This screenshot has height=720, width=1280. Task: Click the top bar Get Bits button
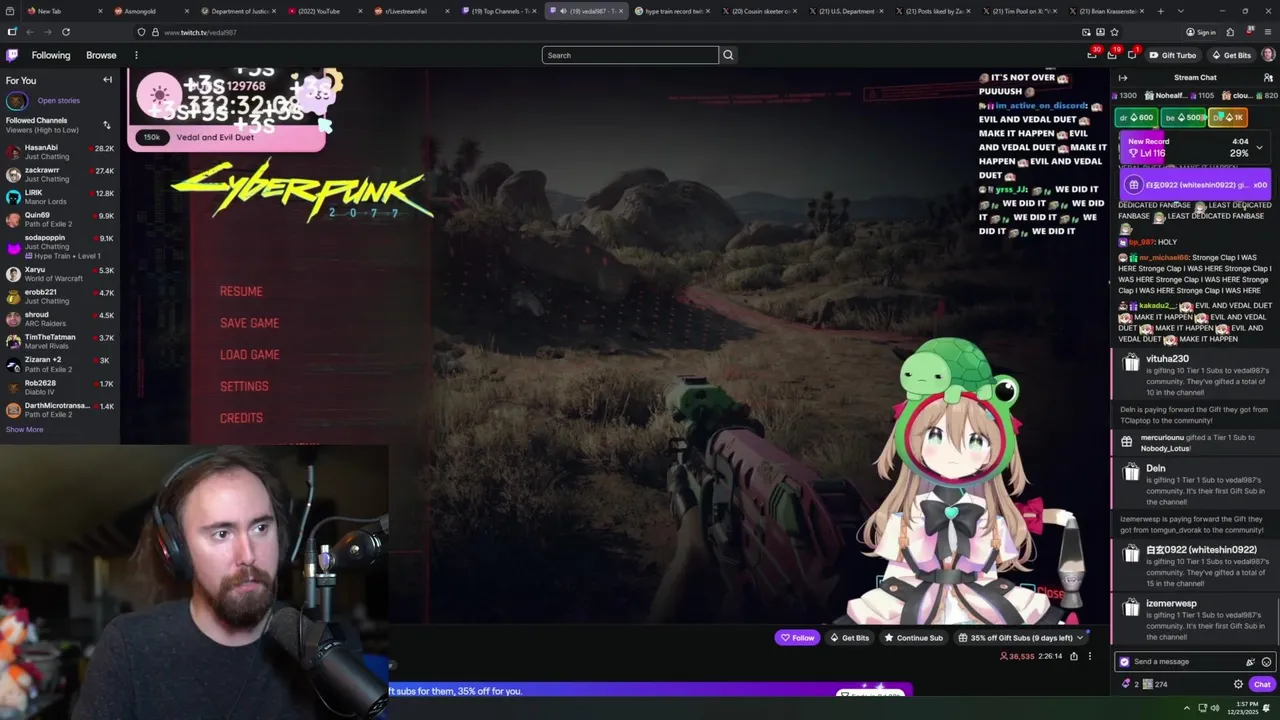[1232, 55]
